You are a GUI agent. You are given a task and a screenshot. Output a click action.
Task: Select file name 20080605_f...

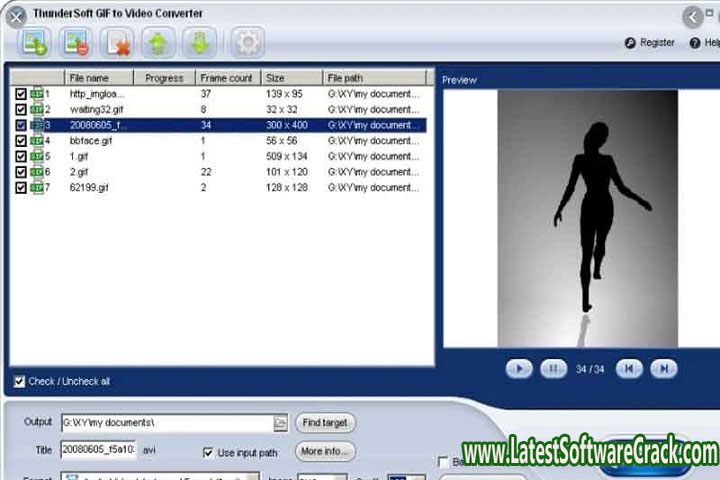98,125
